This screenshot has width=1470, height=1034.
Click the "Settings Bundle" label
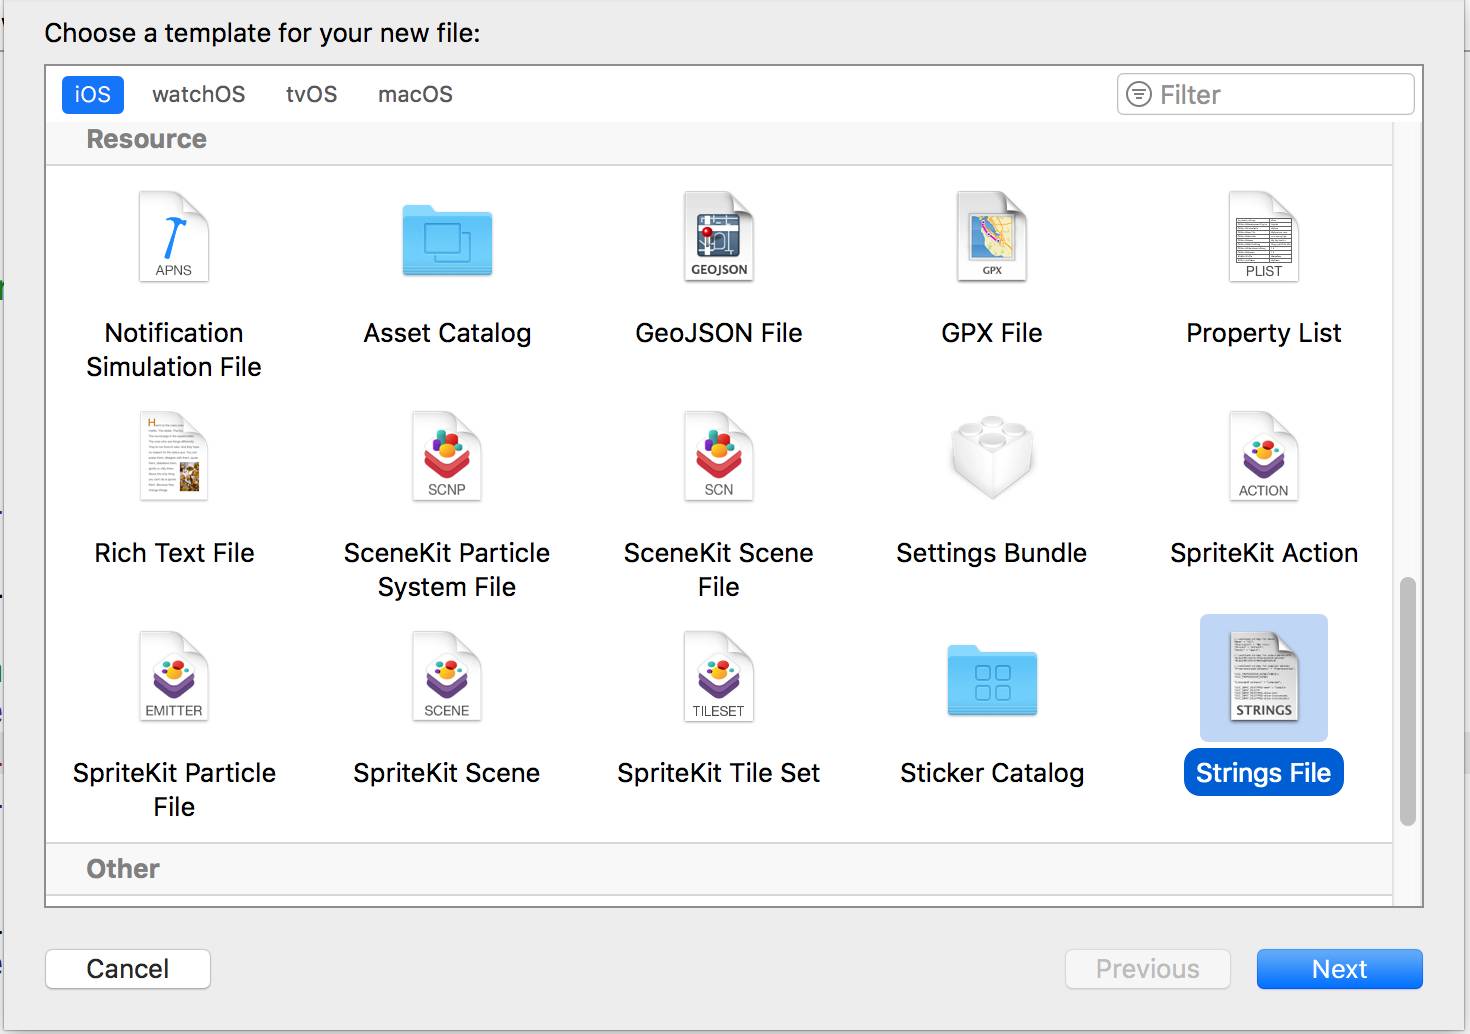click(x=992, y=553)
